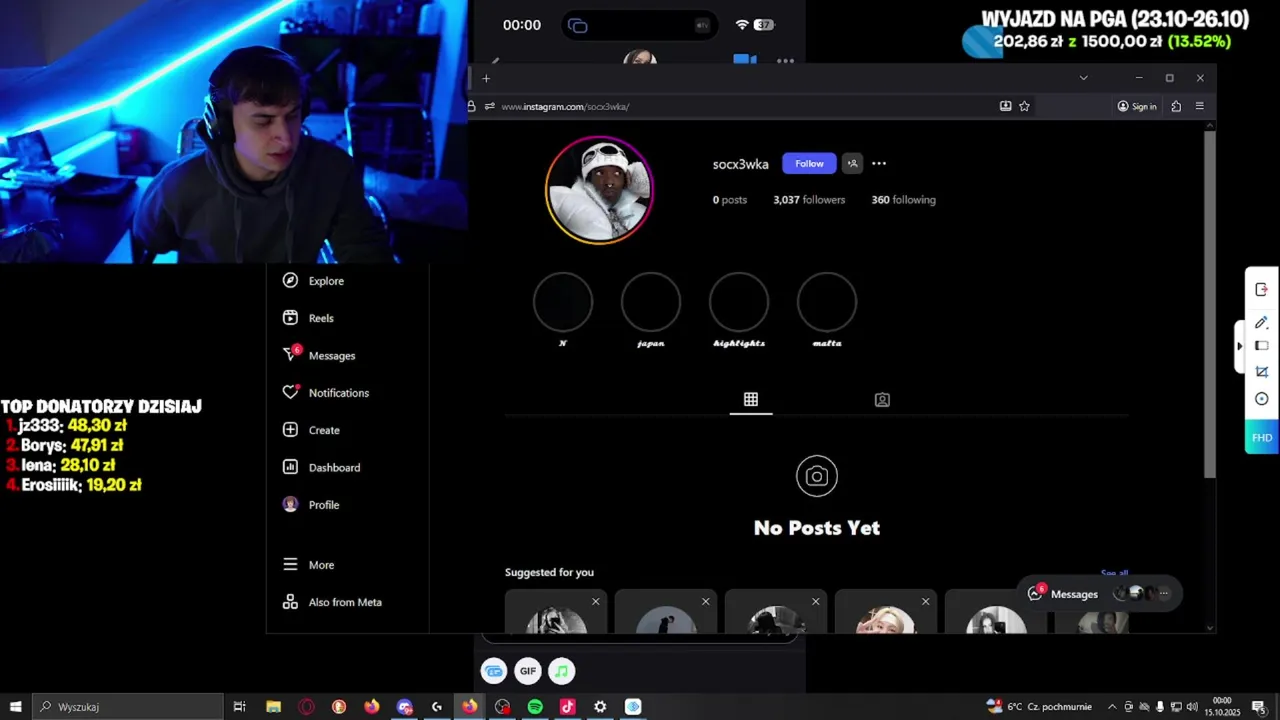Open Opera GX from the taskbar
Viewport: 1280px width, 720px height.
pos(306,707)
